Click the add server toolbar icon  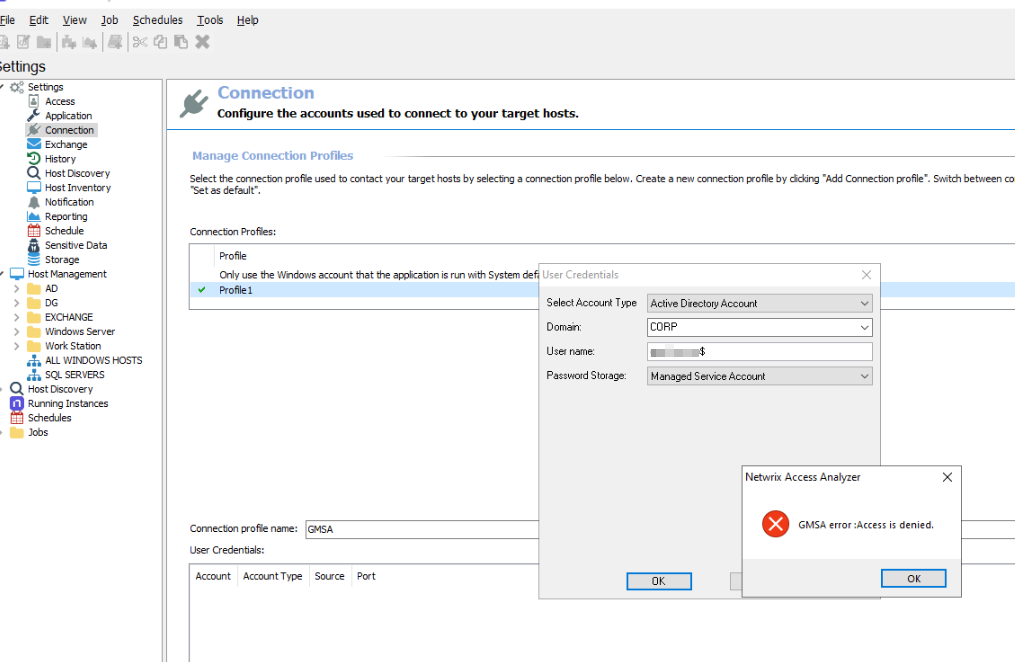point(115,42)
